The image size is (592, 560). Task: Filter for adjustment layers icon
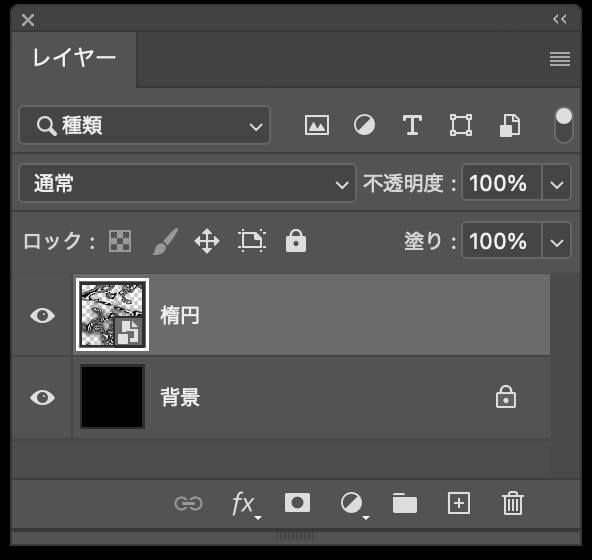click(364, 125)
